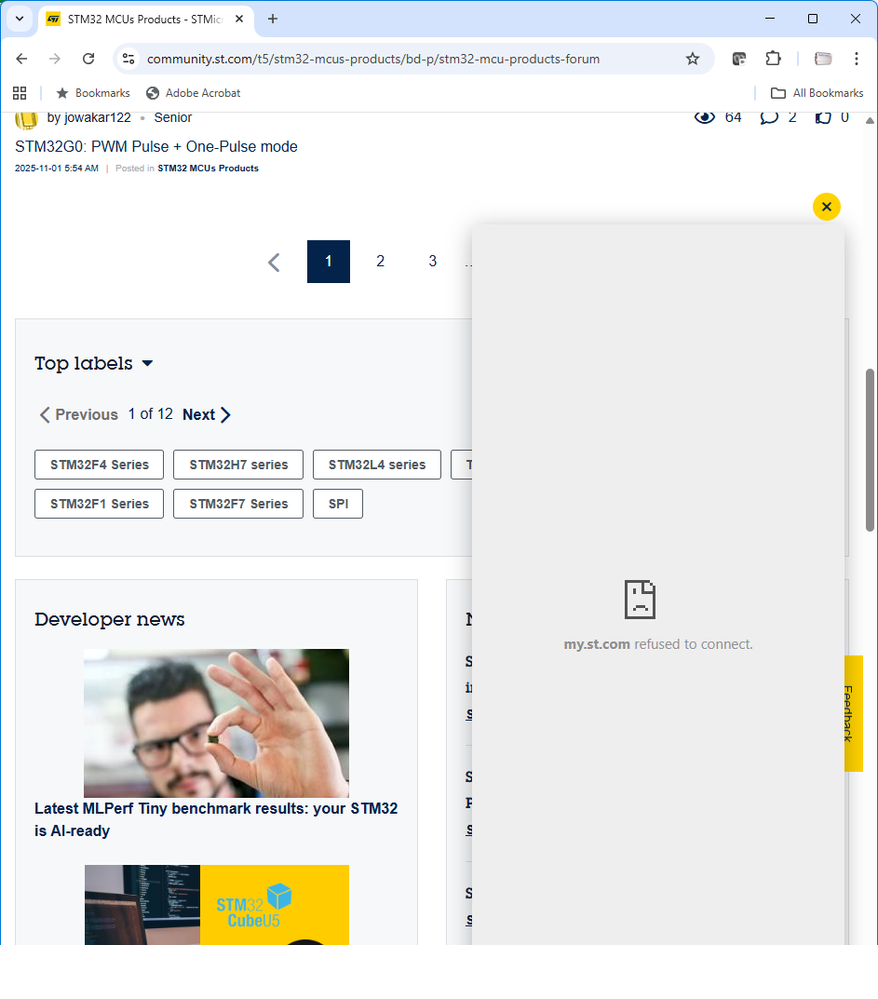
Task: Open the Adobe Acrobat bookmark
Action: pyautogui.click(x=193, y=93)
